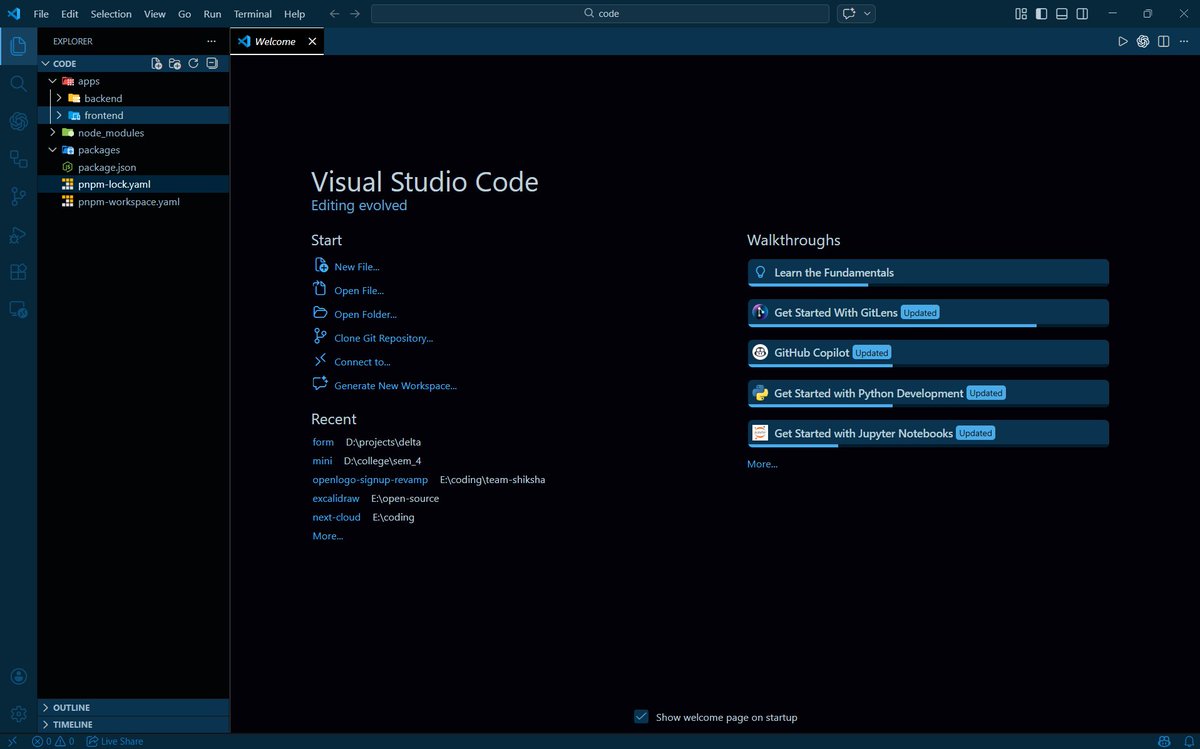The width and height of the screenshot is (1200, 749).
Task: Open the ChatGPT view in activity bar
Action: [18, 121]
